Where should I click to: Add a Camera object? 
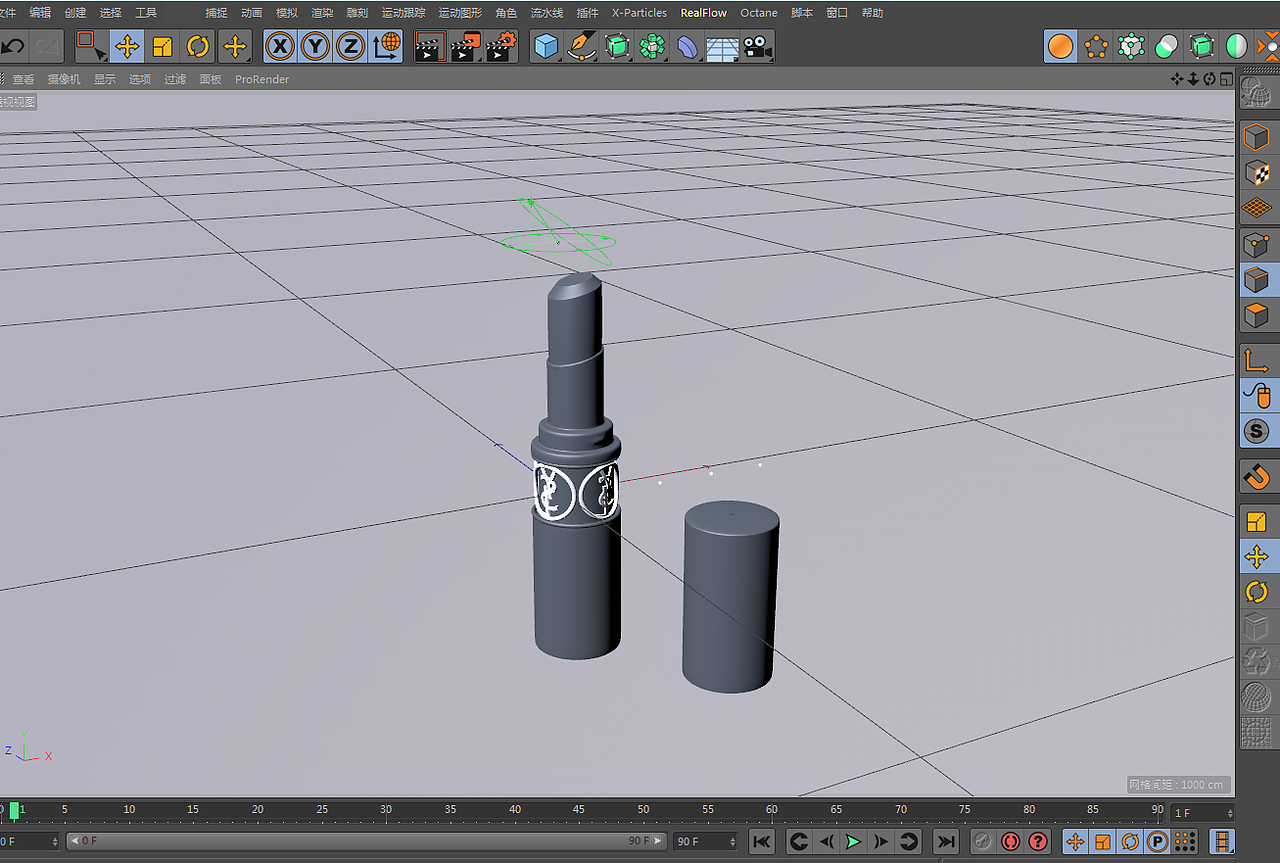(757, 46)
